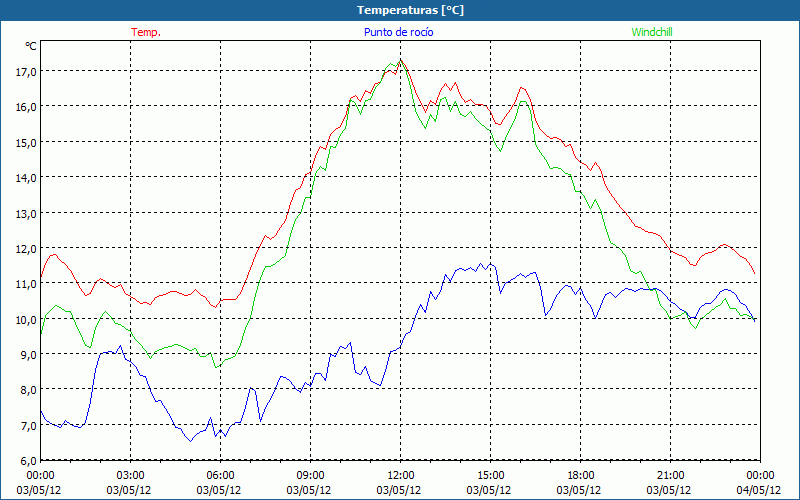This screenshot has width=800, height=500.
Task: Click the 15,0 y-axis value
Action: (25, 142)
